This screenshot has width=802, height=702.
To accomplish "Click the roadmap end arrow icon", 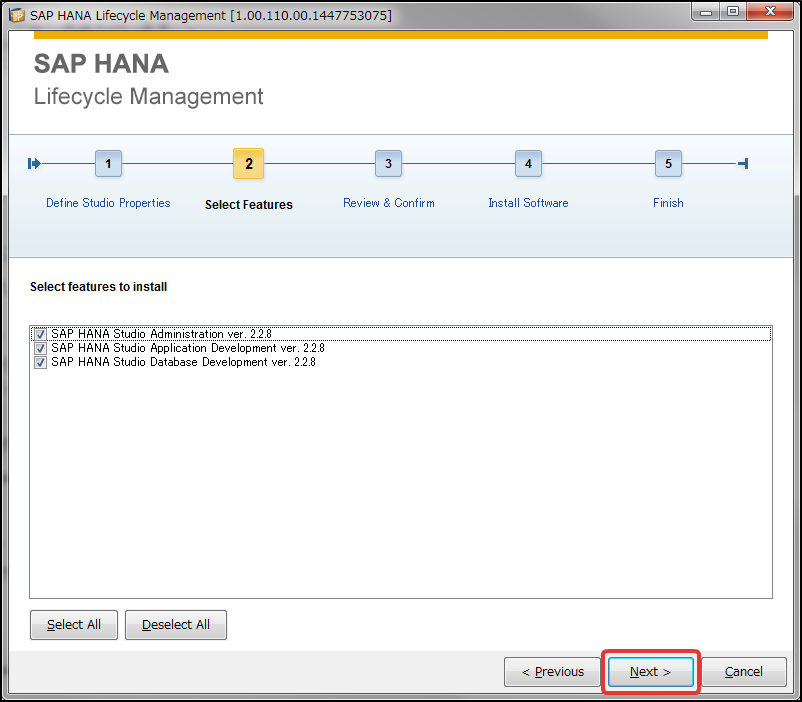I will tap(742, 163).
